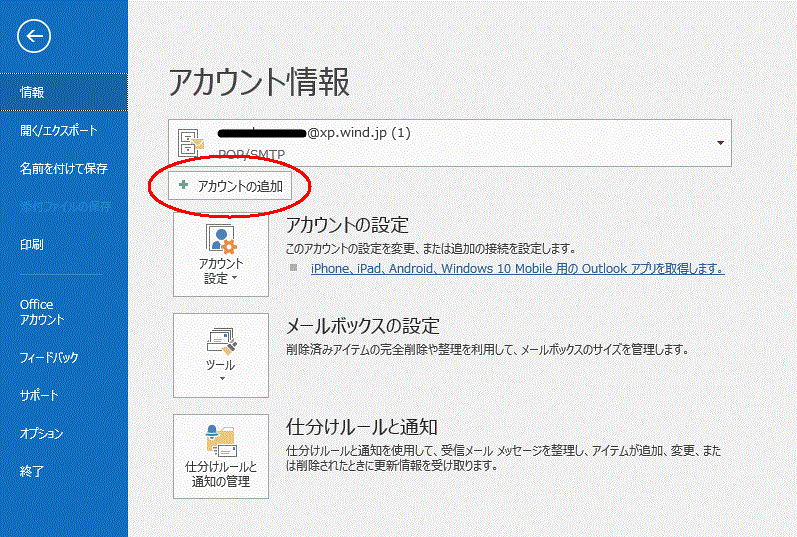
Task: Click the green plus icon for adding account
Action: tap(183, 185)
